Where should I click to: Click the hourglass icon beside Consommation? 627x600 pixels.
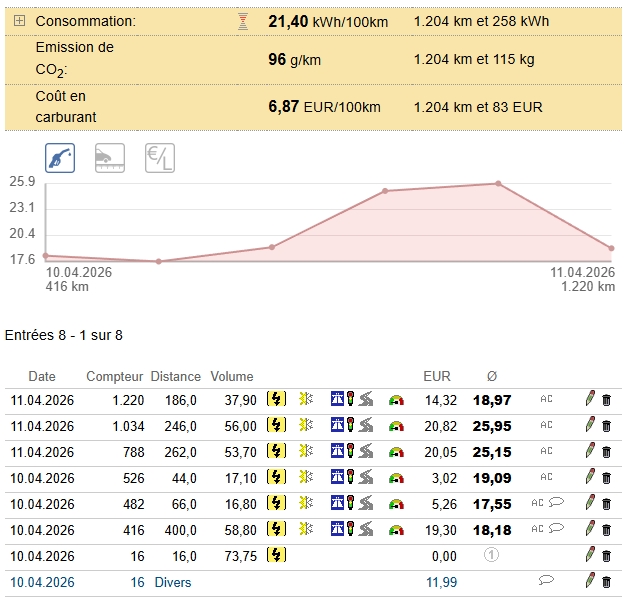(243, 21)
